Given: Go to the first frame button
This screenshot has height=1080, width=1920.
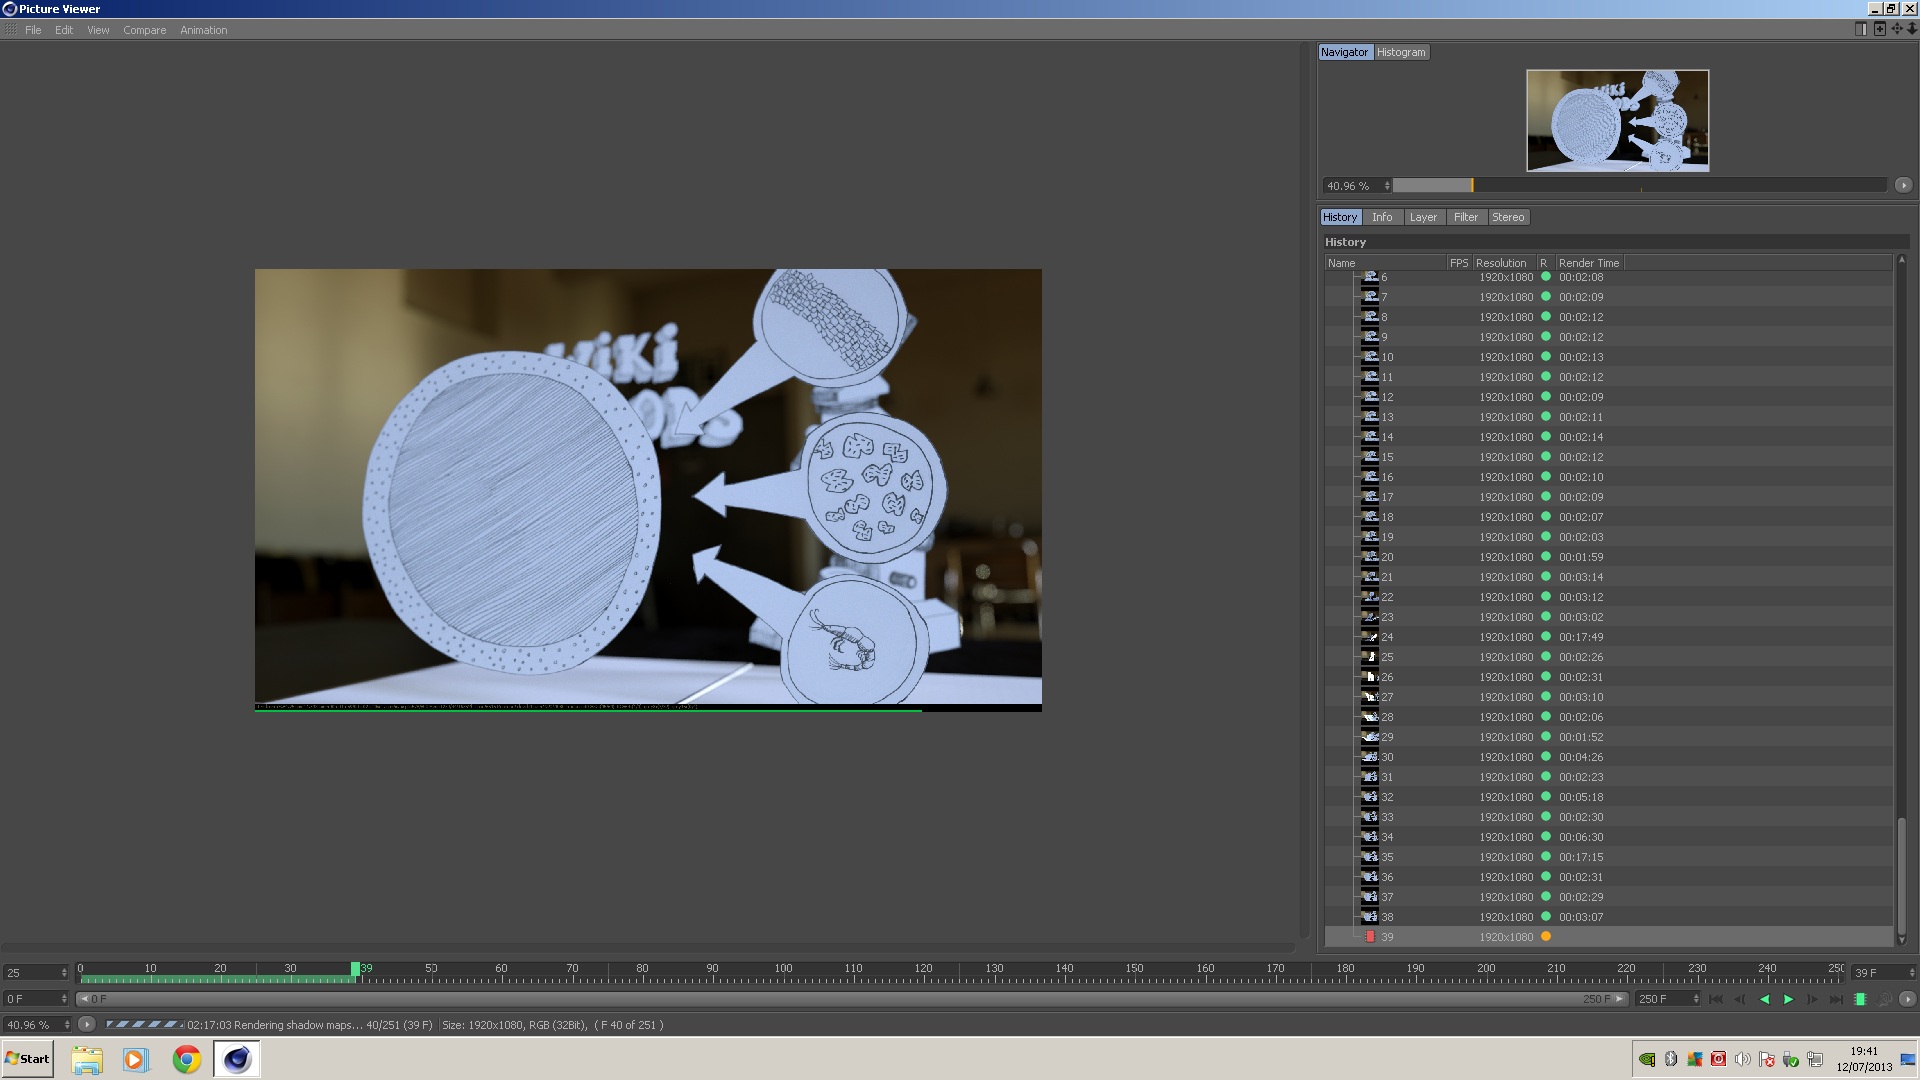Looking at the screenshot, I should (1716, 999).
